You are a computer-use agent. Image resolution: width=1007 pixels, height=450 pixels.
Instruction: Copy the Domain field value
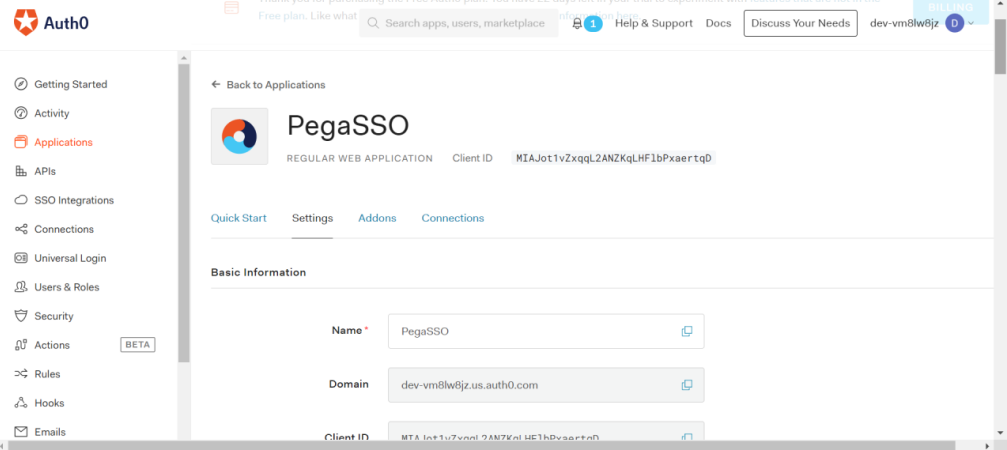tap(687, 385)
